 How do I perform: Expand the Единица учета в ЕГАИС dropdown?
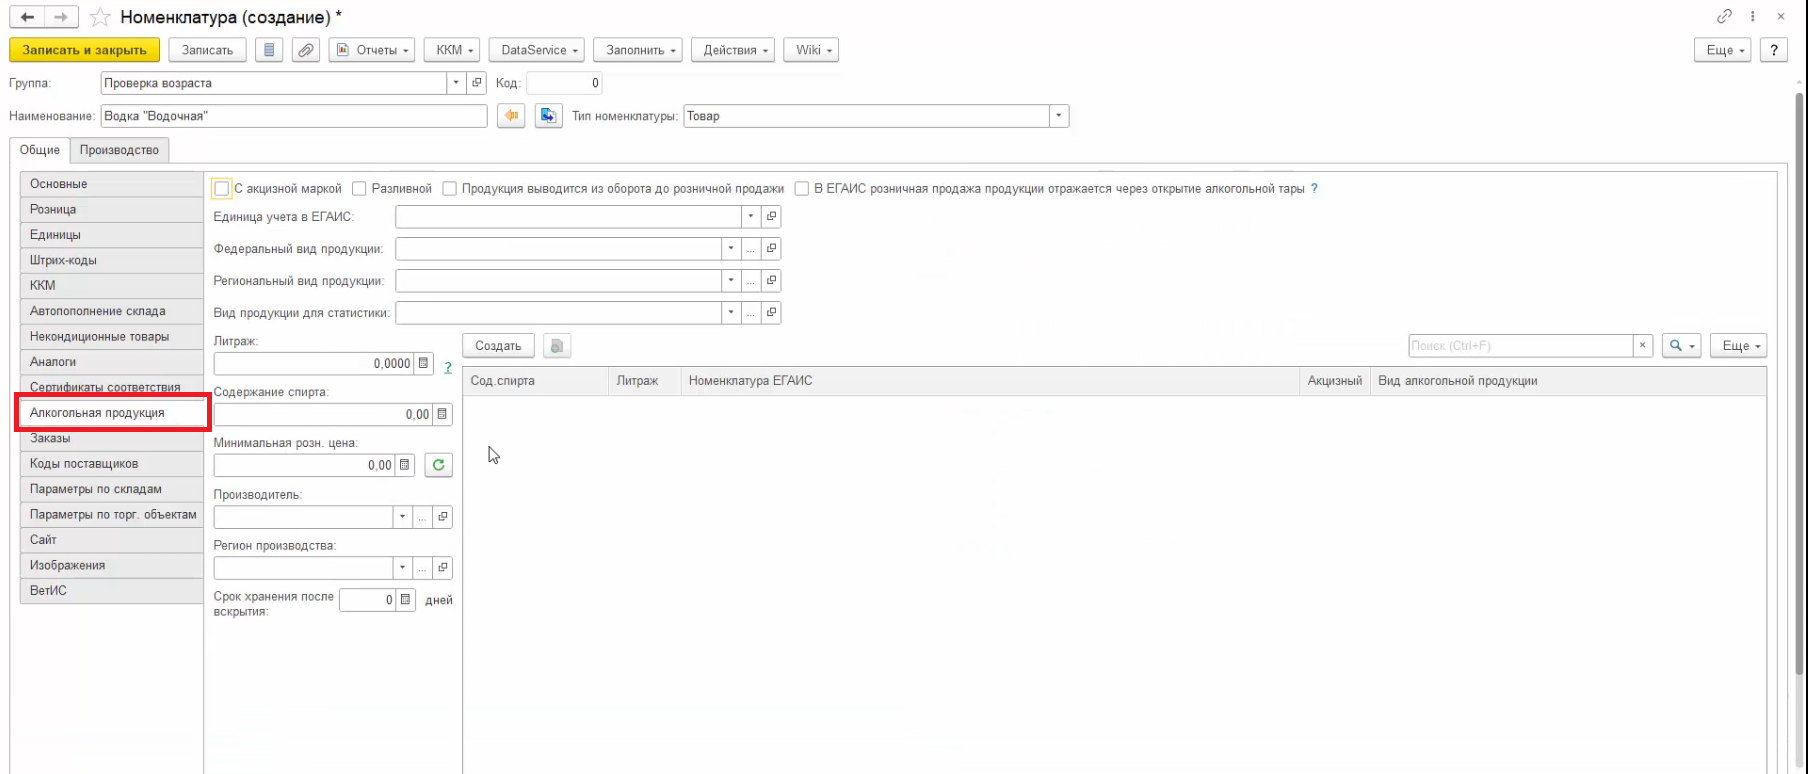pyautogui.click(x=750, y=217)
